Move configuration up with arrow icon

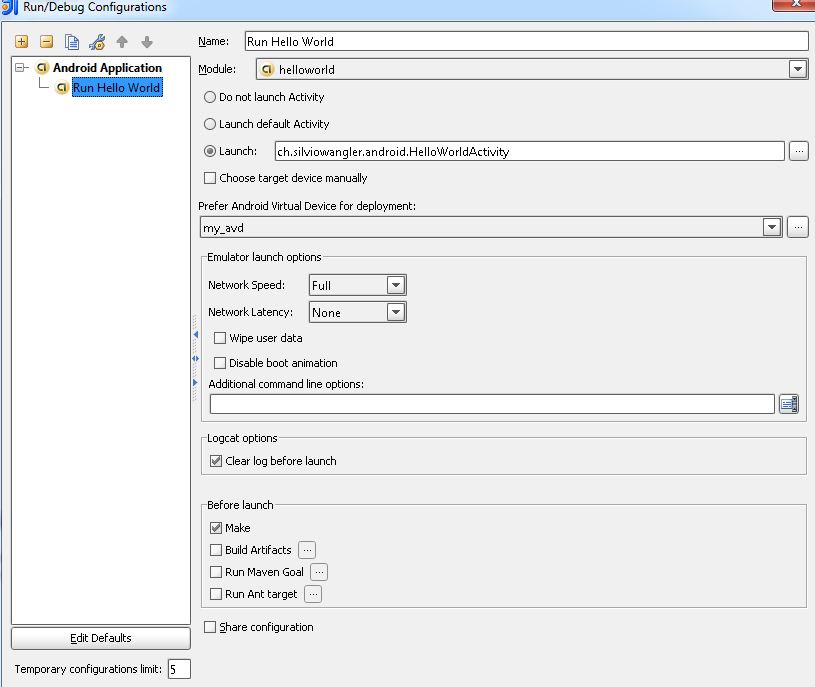pos(122,42)
